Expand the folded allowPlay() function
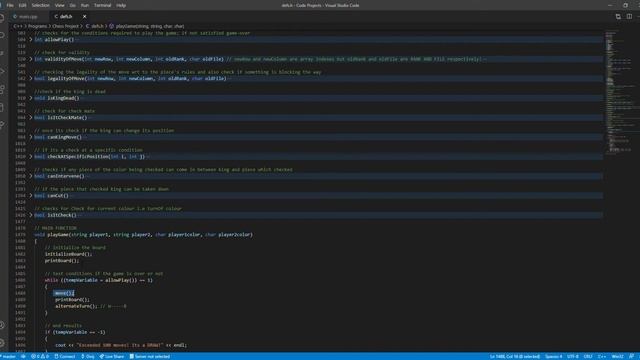Viewport: 640px width, 360px height. (x=31, y=40)
